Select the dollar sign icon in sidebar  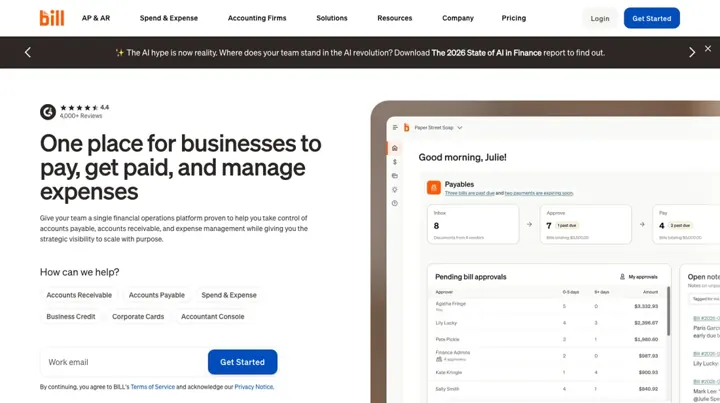click(394, 162)
